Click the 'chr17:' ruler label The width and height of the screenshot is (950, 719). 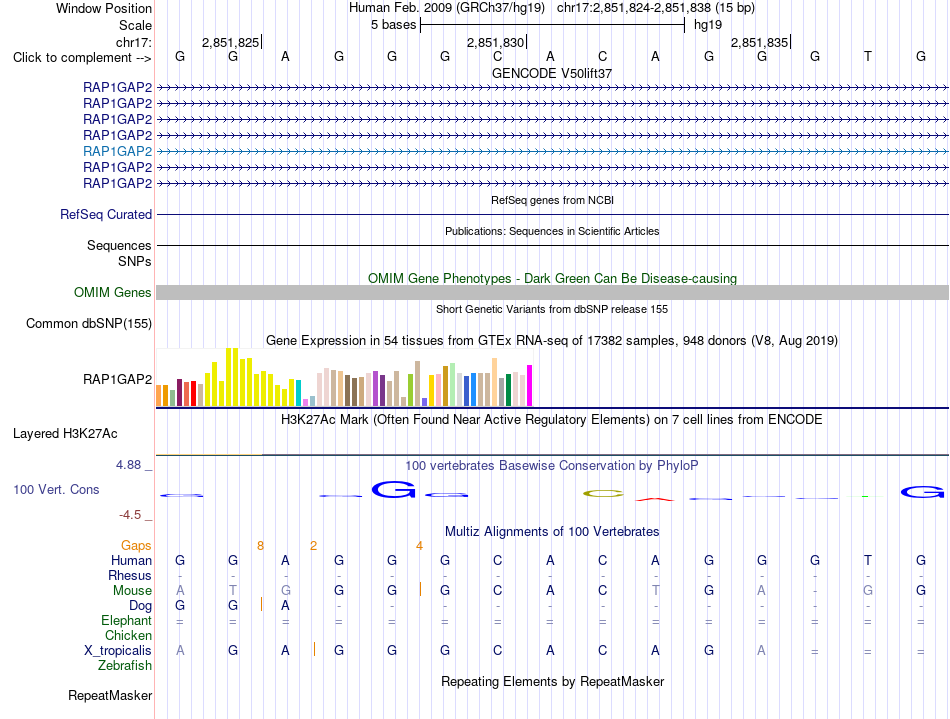pyautogui.click(x=133, y=42)
